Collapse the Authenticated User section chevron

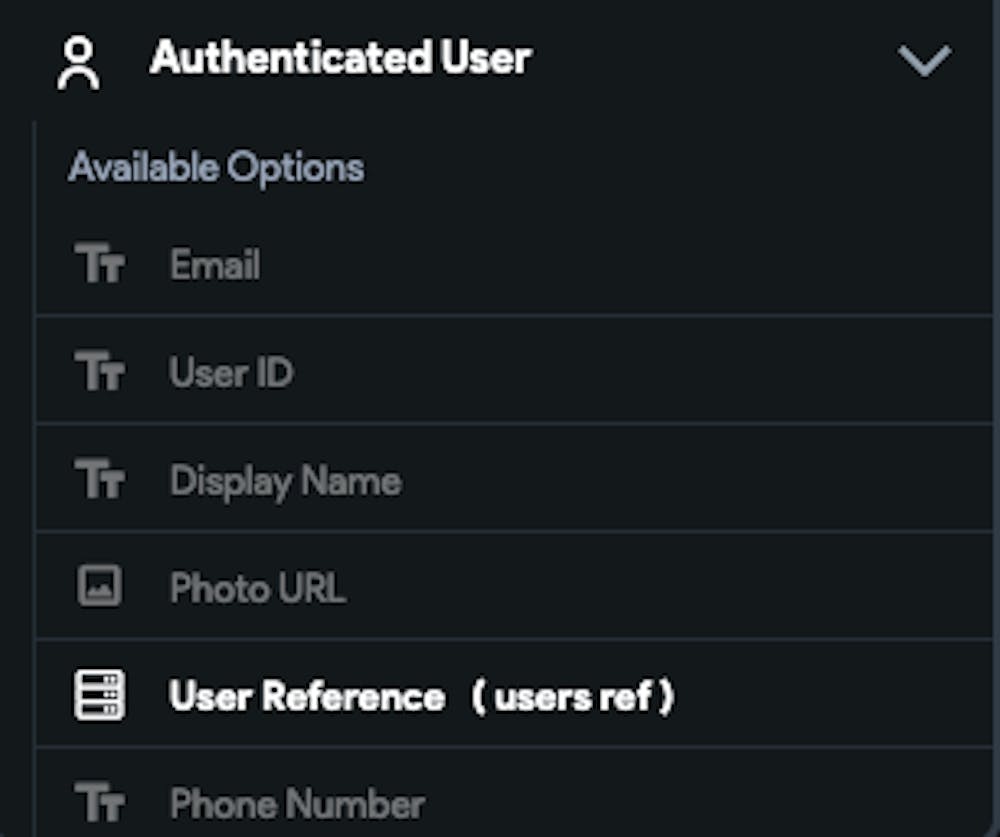click(x=924, y=61)
